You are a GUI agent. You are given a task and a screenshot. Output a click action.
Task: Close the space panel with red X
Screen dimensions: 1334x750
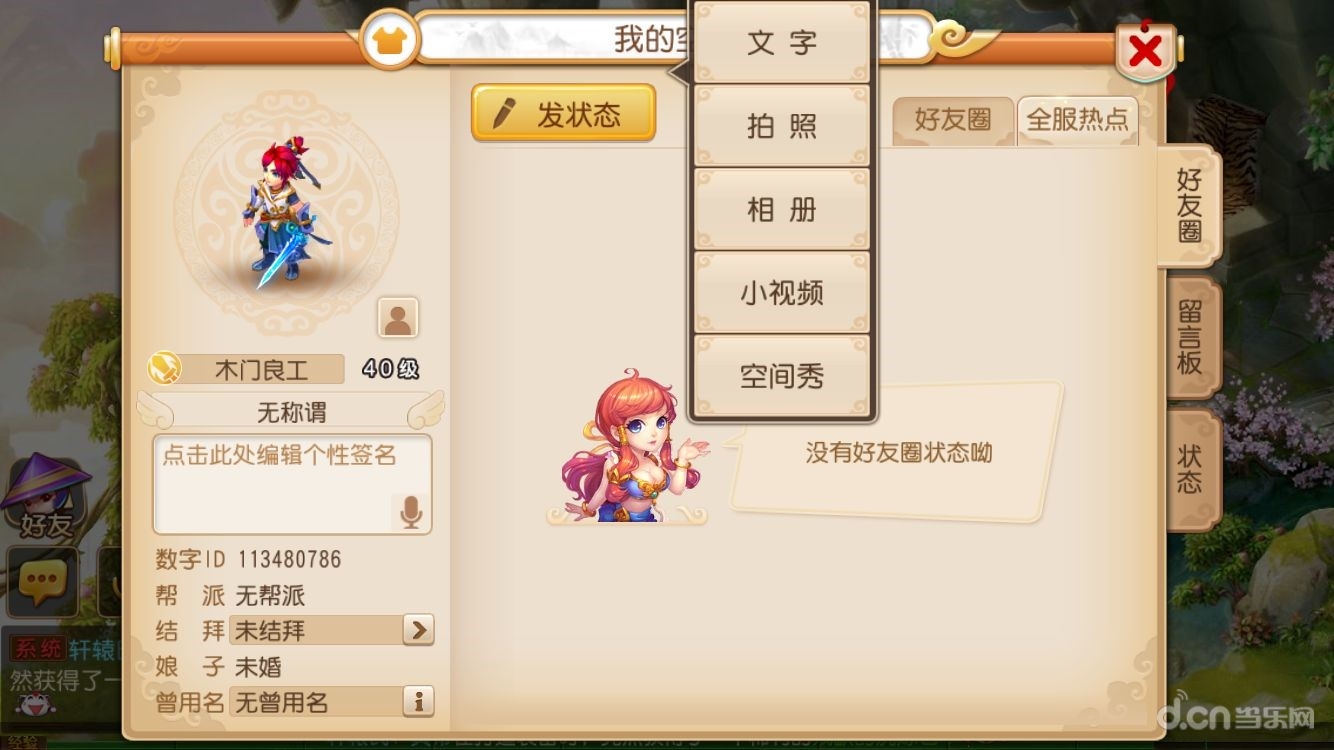point(1145,49)
